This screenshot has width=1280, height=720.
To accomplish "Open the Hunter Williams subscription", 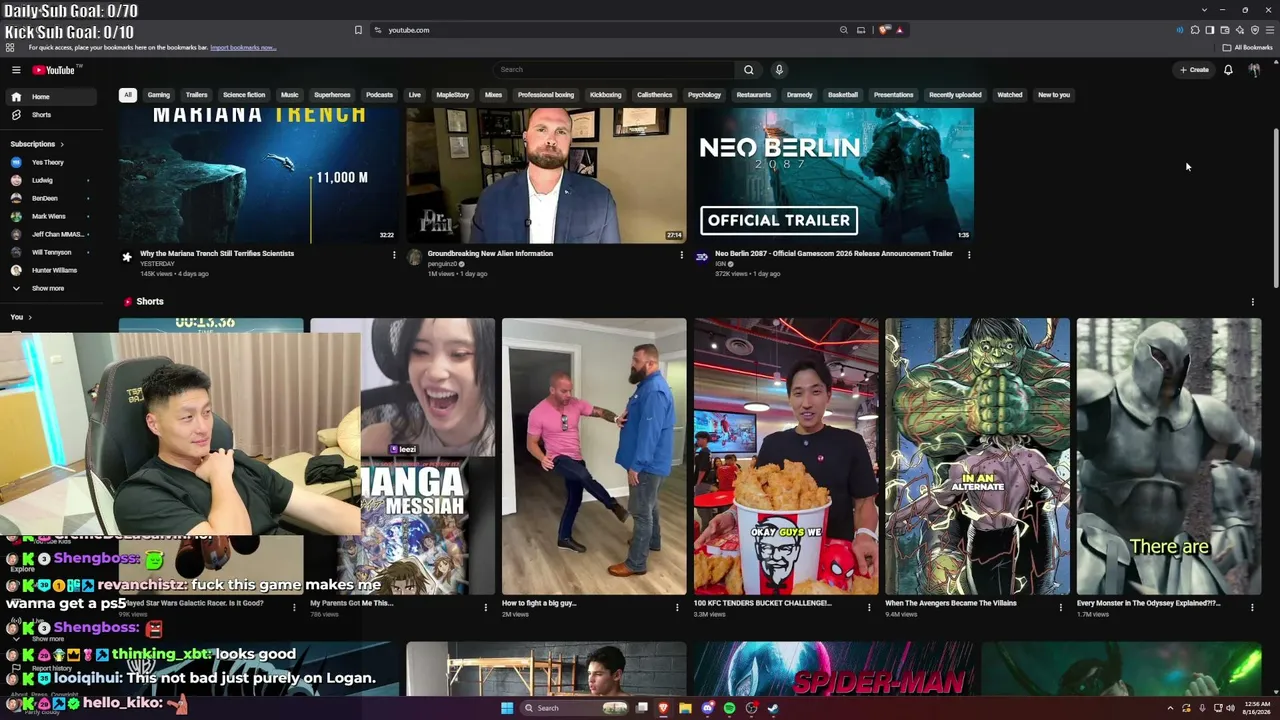I will 51,270.
